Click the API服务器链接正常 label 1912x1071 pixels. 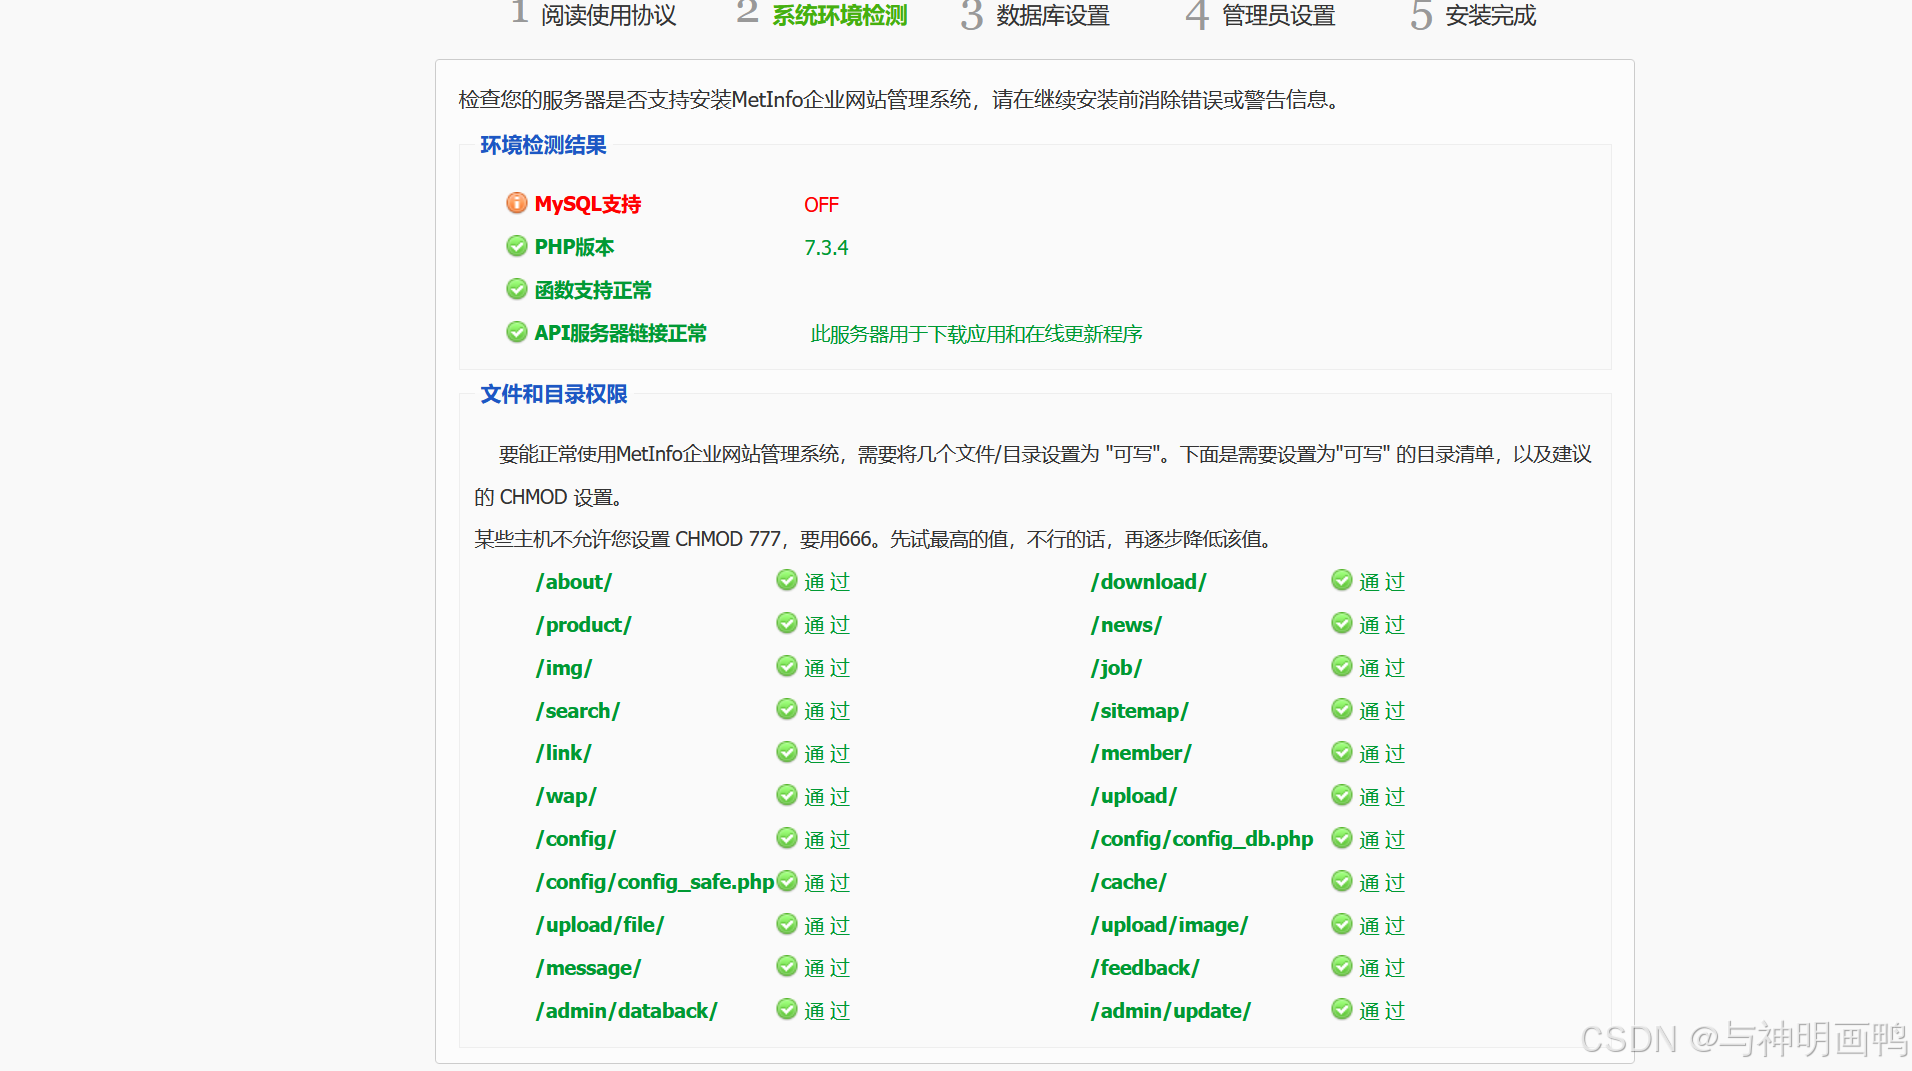click(620, 333)
